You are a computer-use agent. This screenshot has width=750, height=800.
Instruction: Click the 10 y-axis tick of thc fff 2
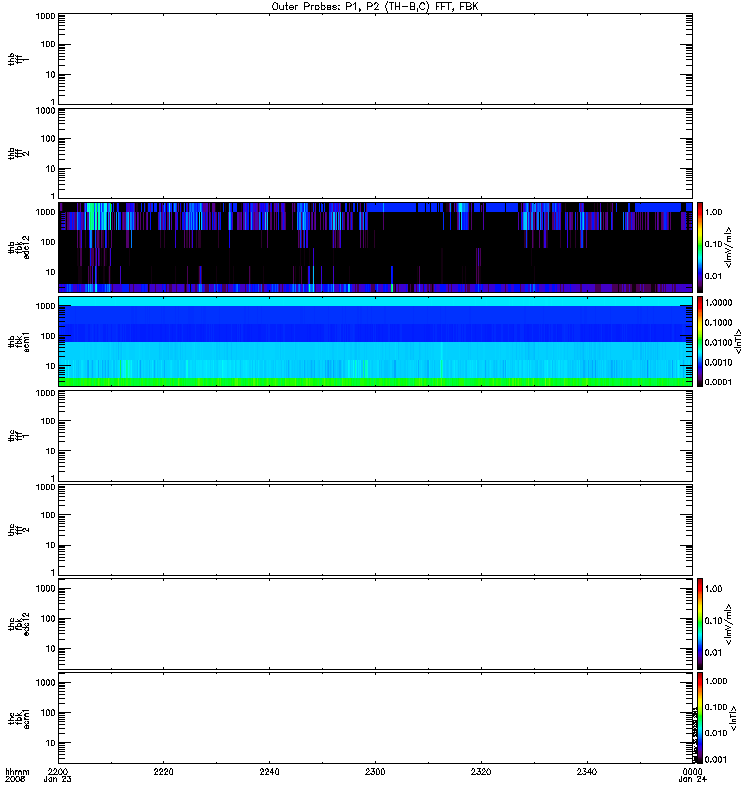click(x=51, y=545)
